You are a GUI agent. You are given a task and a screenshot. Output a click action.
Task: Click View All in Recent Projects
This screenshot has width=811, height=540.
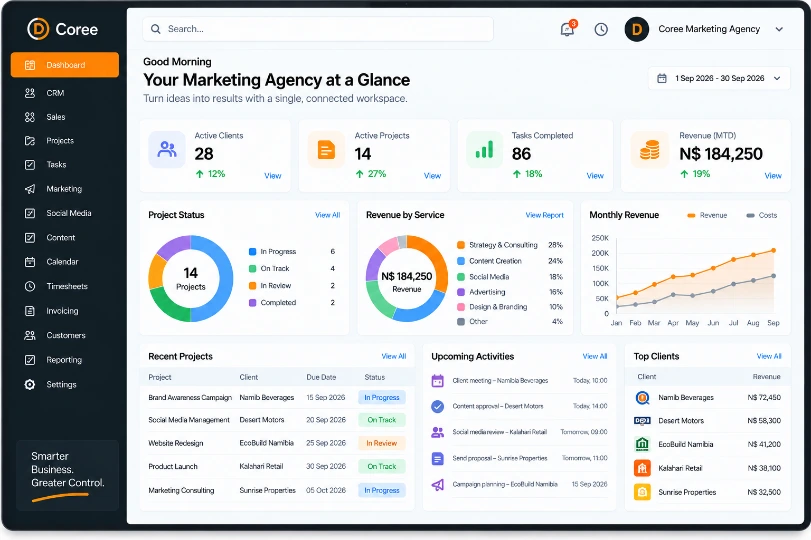pos(394,356)
